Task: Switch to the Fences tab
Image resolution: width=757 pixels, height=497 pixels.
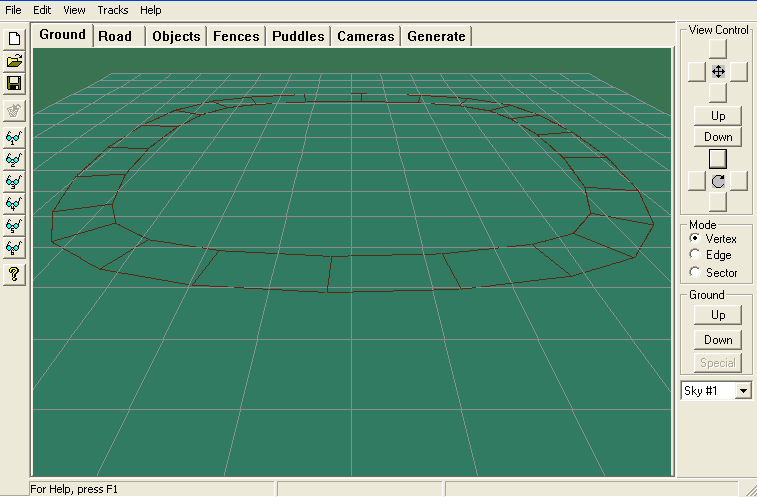Action: coord(236,36)
